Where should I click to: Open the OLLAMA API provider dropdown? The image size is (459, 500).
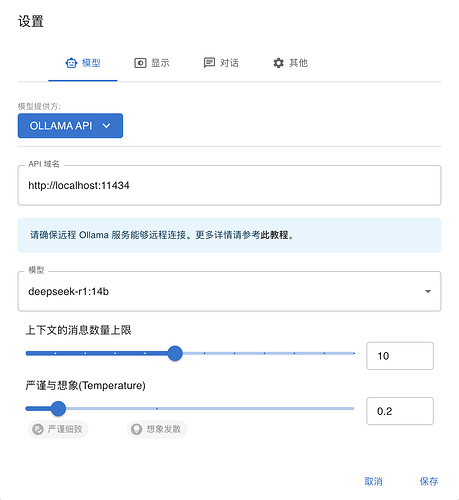point(70,126)
